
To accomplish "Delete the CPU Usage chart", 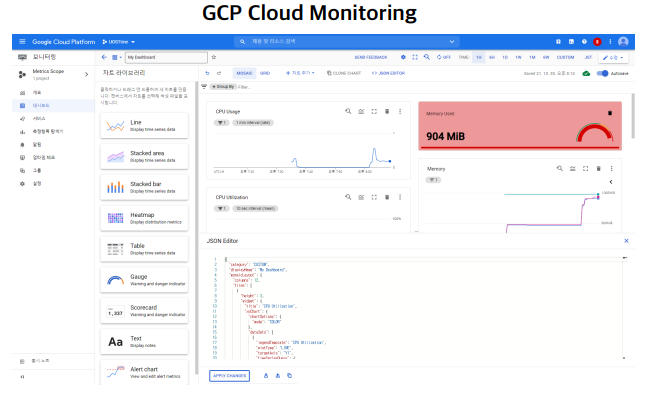I will 387,112.
